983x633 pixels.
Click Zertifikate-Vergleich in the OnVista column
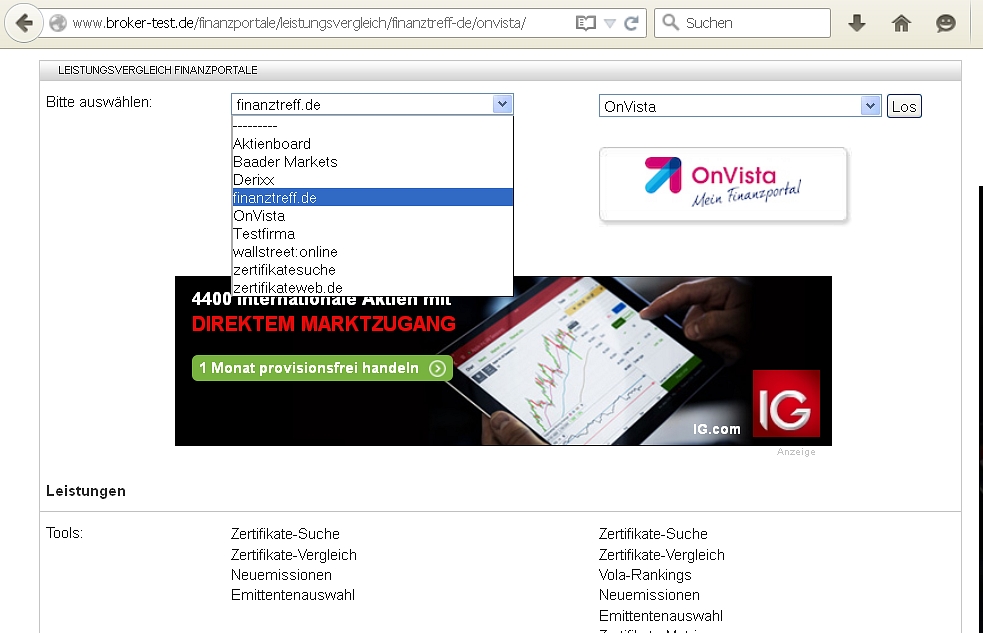coord(661,555)
